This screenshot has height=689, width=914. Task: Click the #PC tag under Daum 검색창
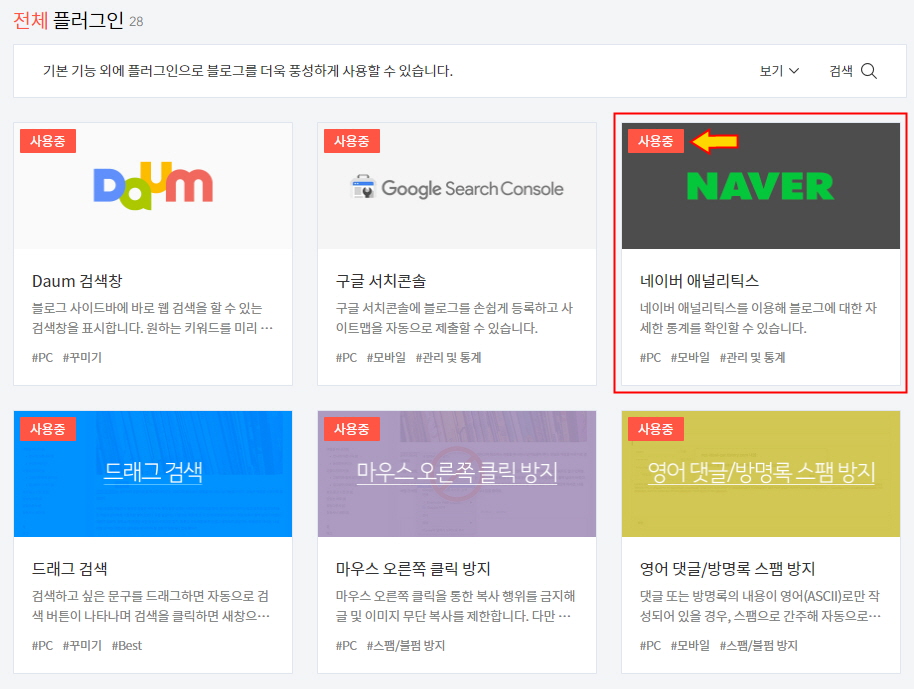point(41,355)
